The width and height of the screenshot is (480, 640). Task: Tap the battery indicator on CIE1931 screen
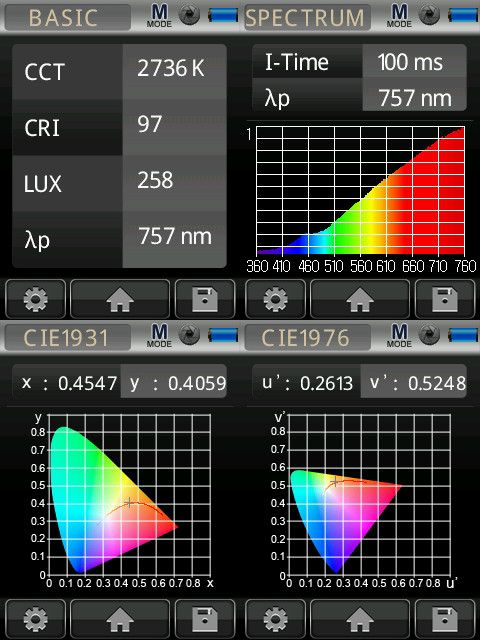click(223, 335)
